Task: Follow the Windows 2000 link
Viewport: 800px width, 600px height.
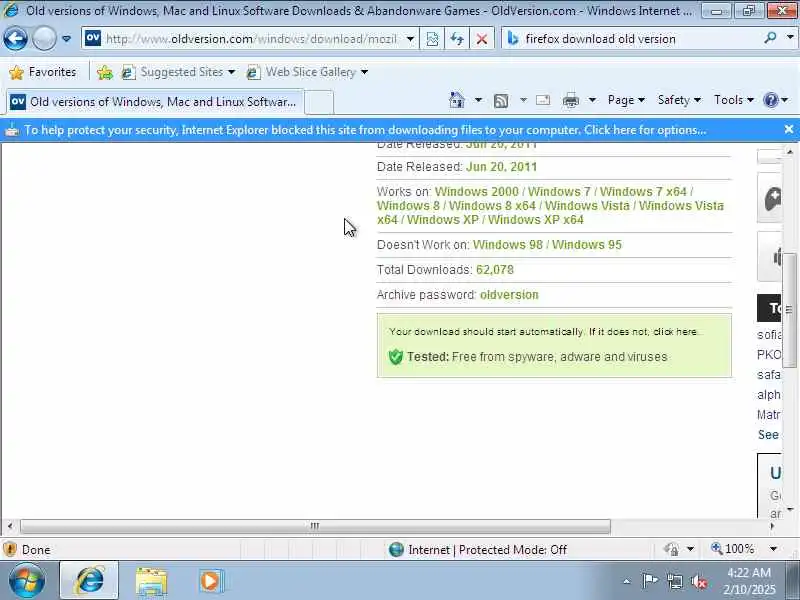Action: [x=477, y=192]
